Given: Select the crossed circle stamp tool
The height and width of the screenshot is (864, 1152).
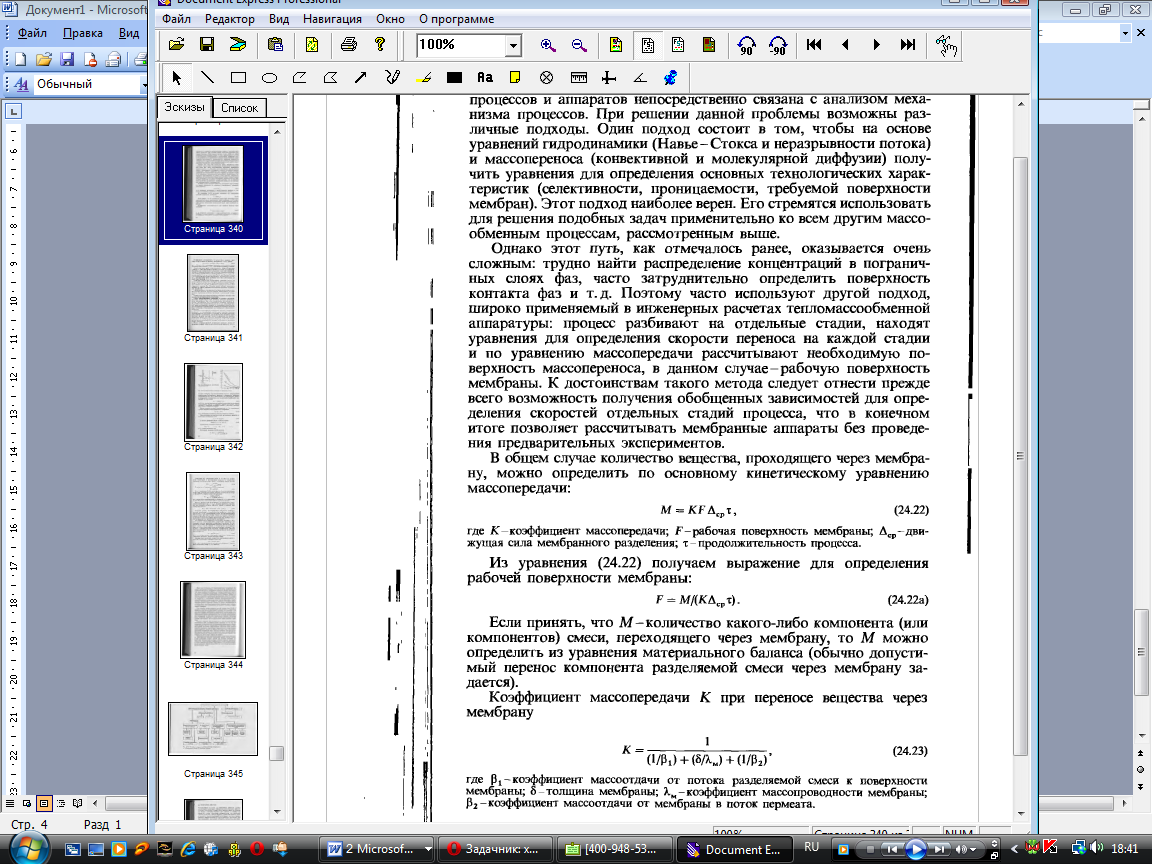Looking at the screenshot, I should click(547, 77).
